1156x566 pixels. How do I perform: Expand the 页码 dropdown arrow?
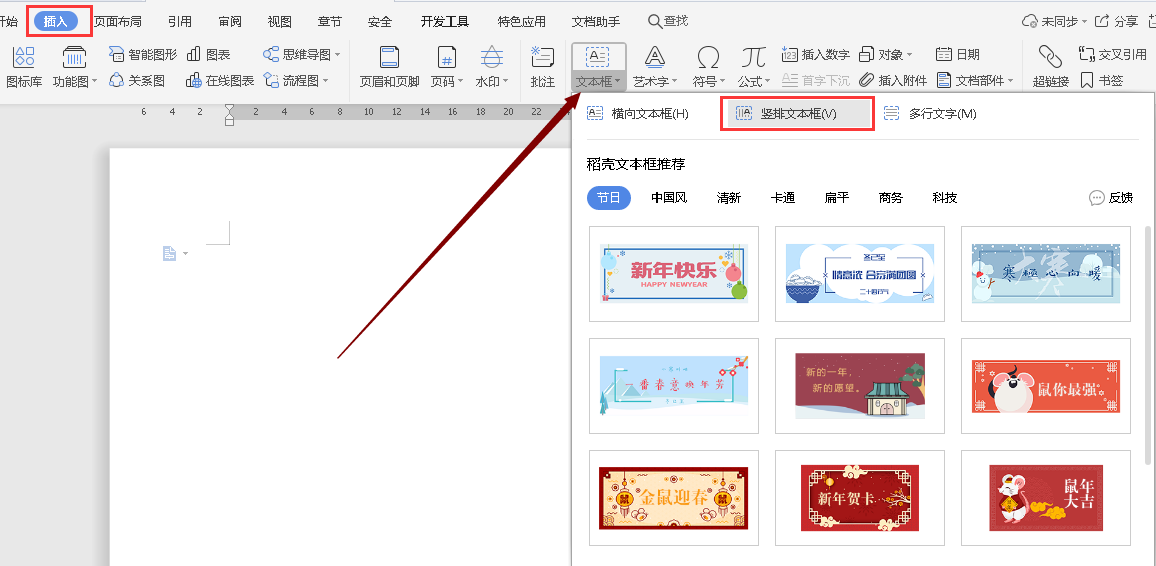[460, 82]
